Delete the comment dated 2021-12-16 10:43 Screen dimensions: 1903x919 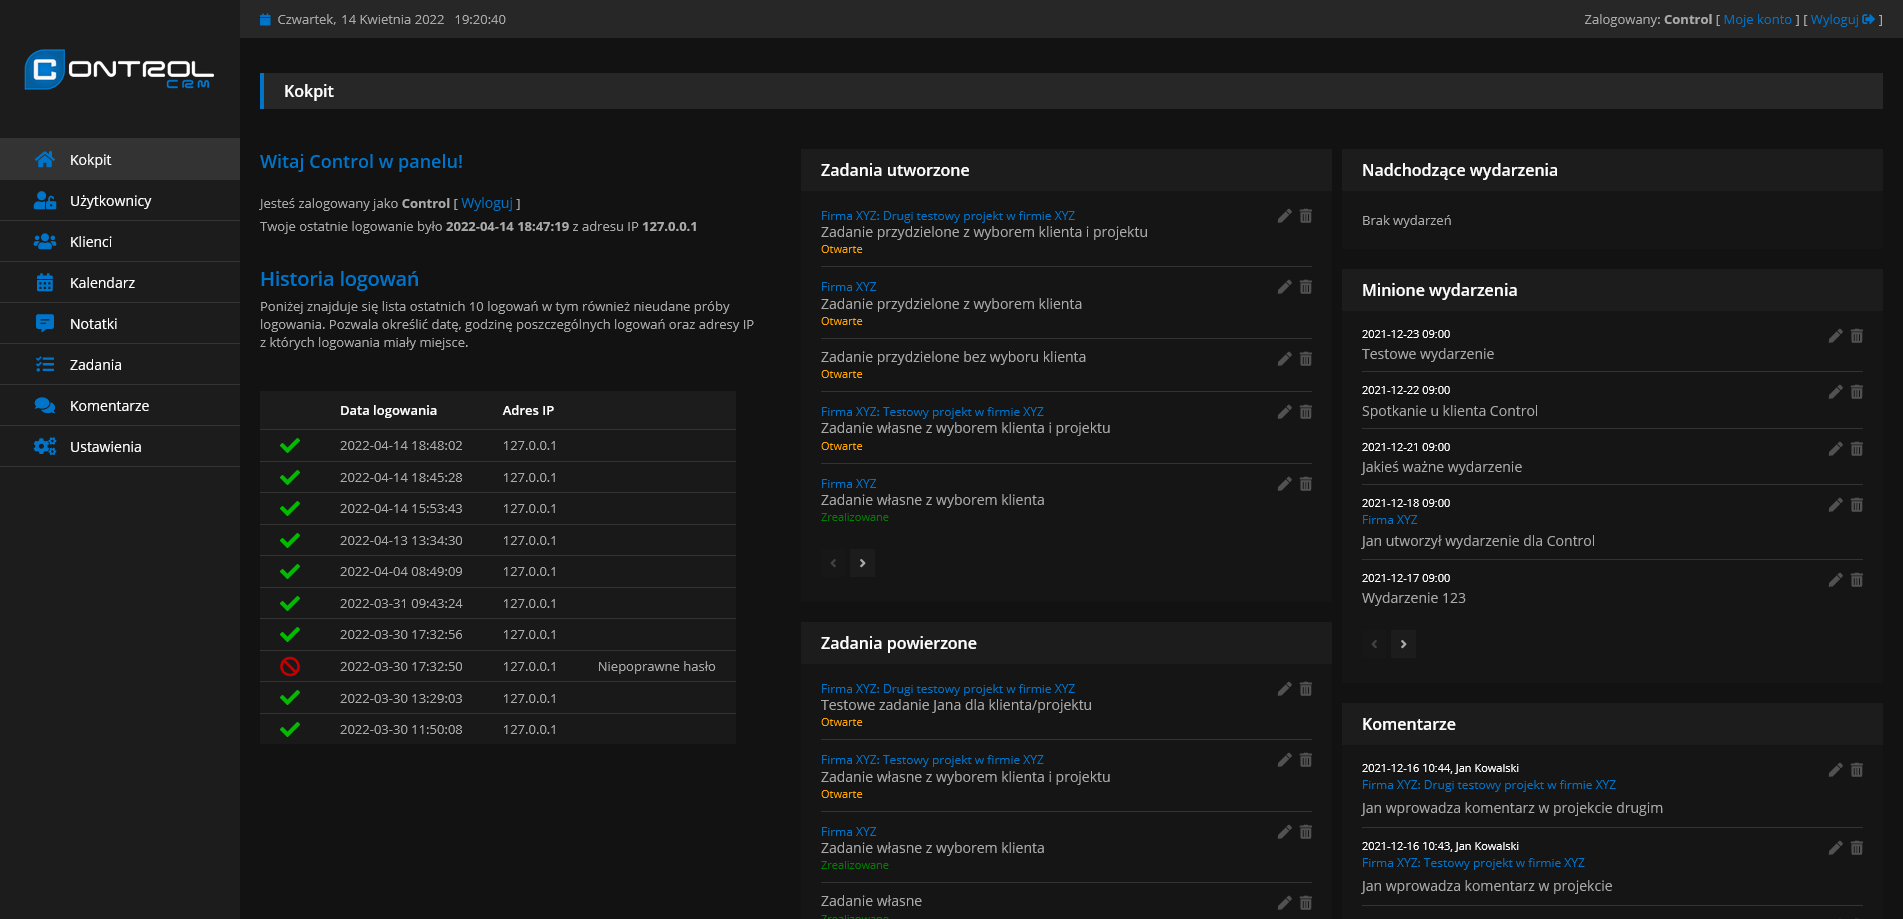point(1856,848)
